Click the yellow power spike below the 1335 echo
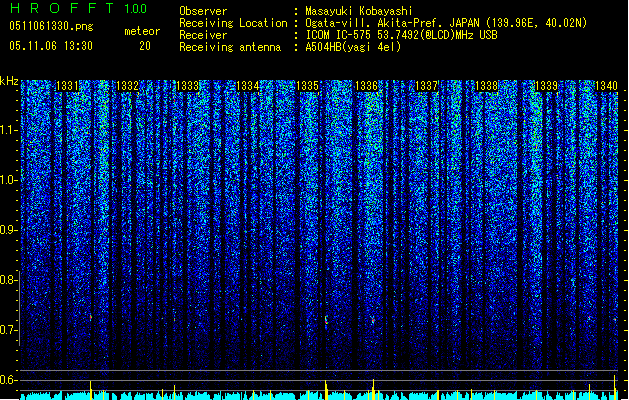 [326, 390]
